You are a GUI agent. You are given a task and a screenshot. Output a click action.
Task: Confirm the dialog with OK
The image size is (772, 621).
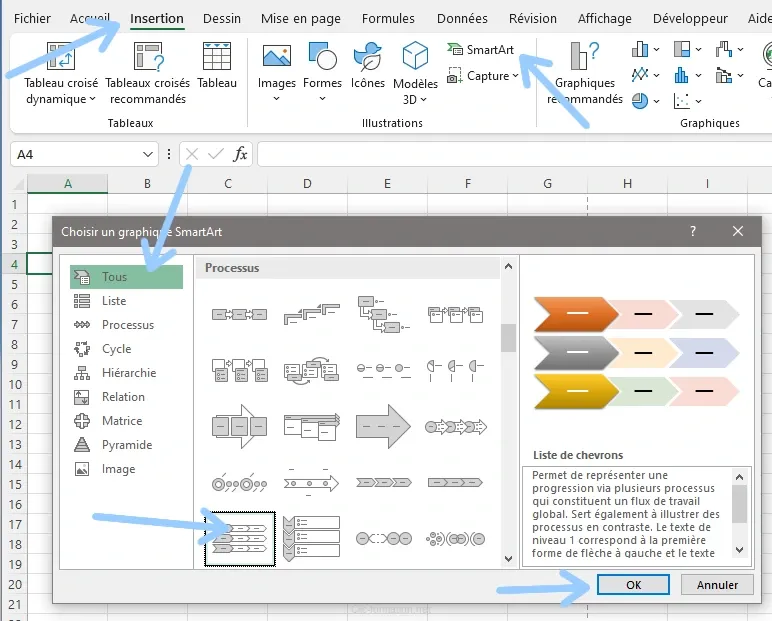(633, 585)
